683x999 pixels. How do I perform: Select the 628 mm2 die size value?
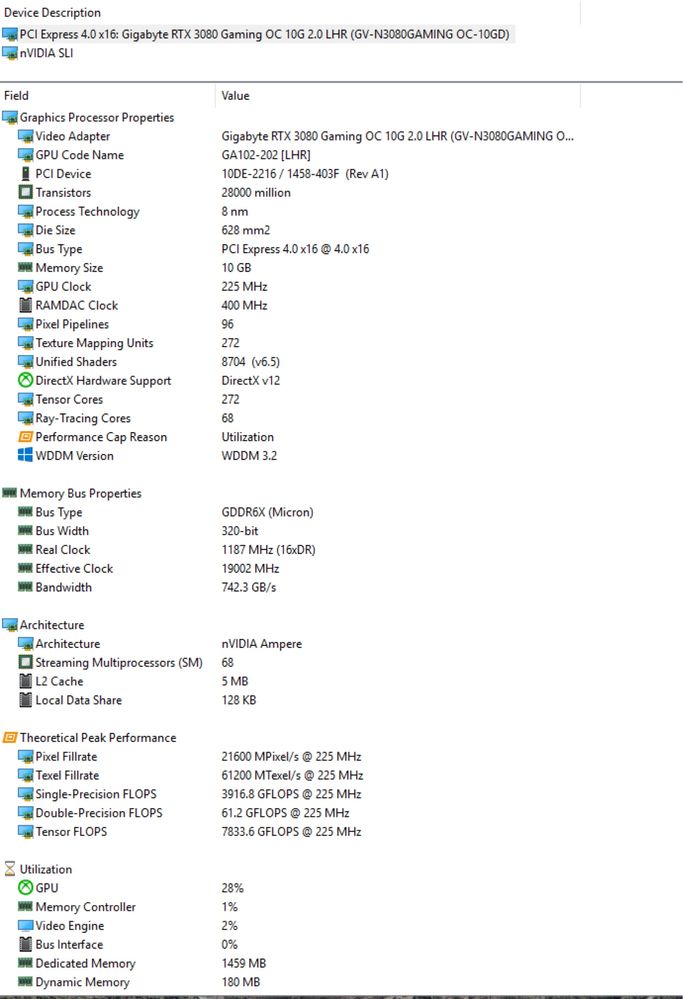coord(245,230)
